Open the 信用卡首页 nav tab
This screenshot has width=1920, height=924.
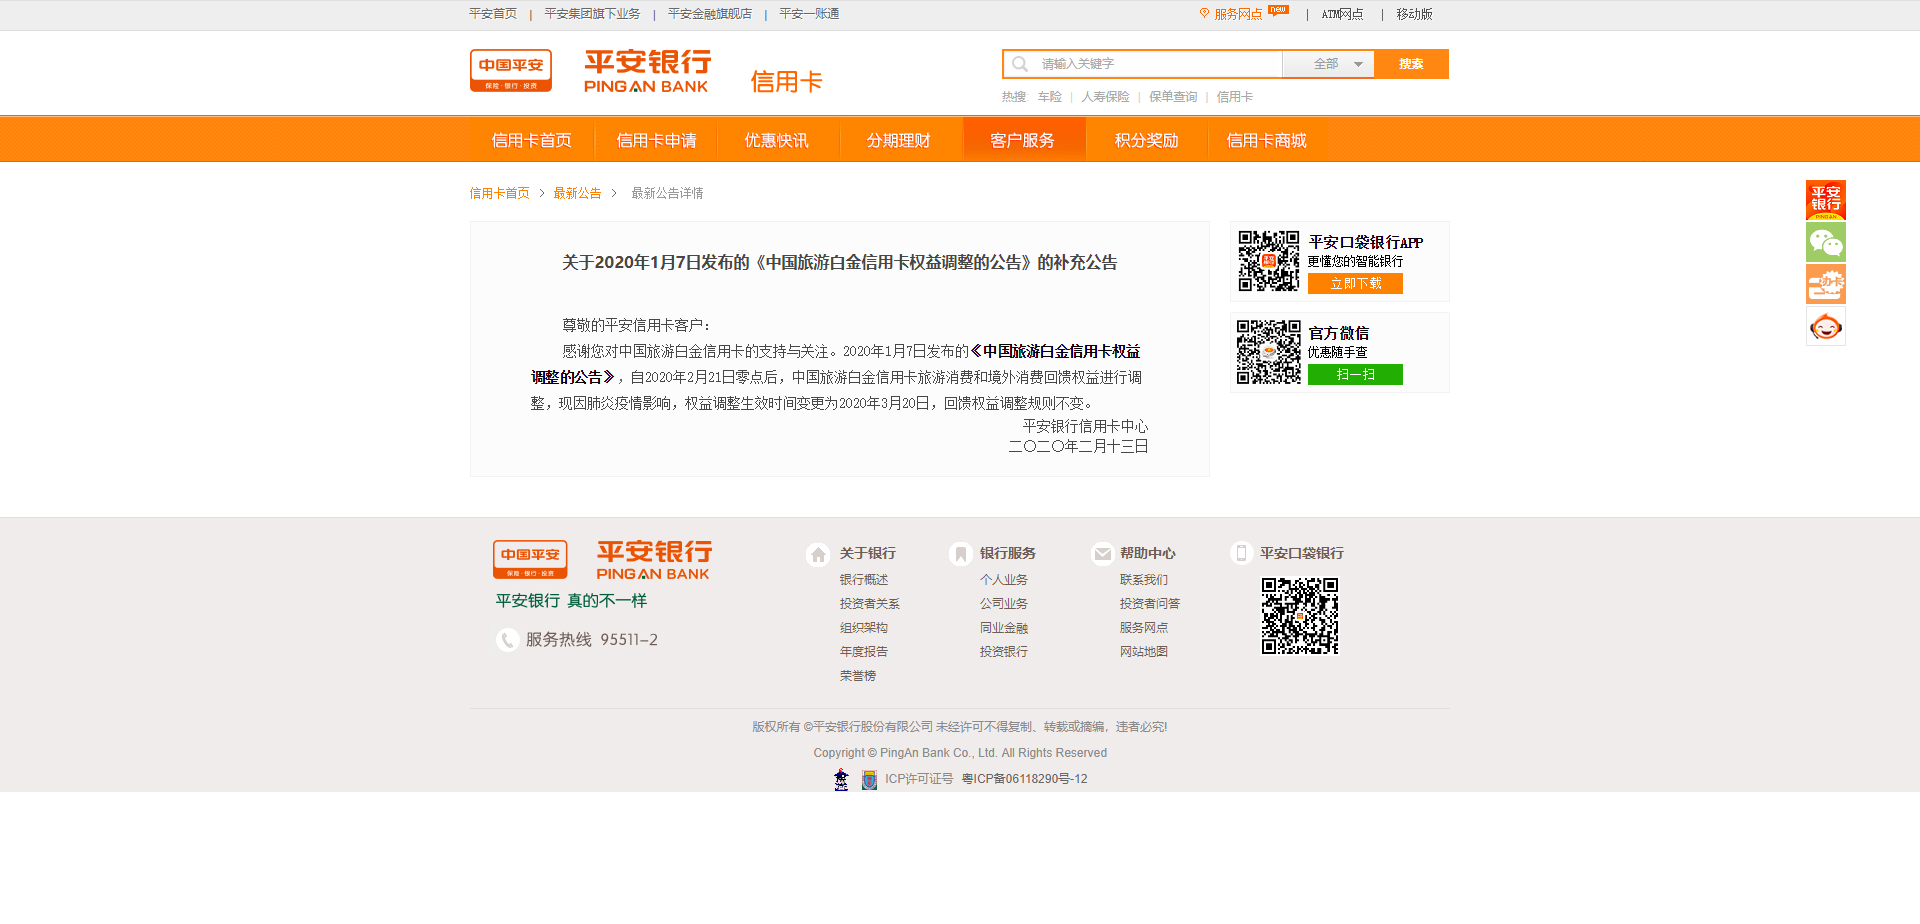pos(532,140)
